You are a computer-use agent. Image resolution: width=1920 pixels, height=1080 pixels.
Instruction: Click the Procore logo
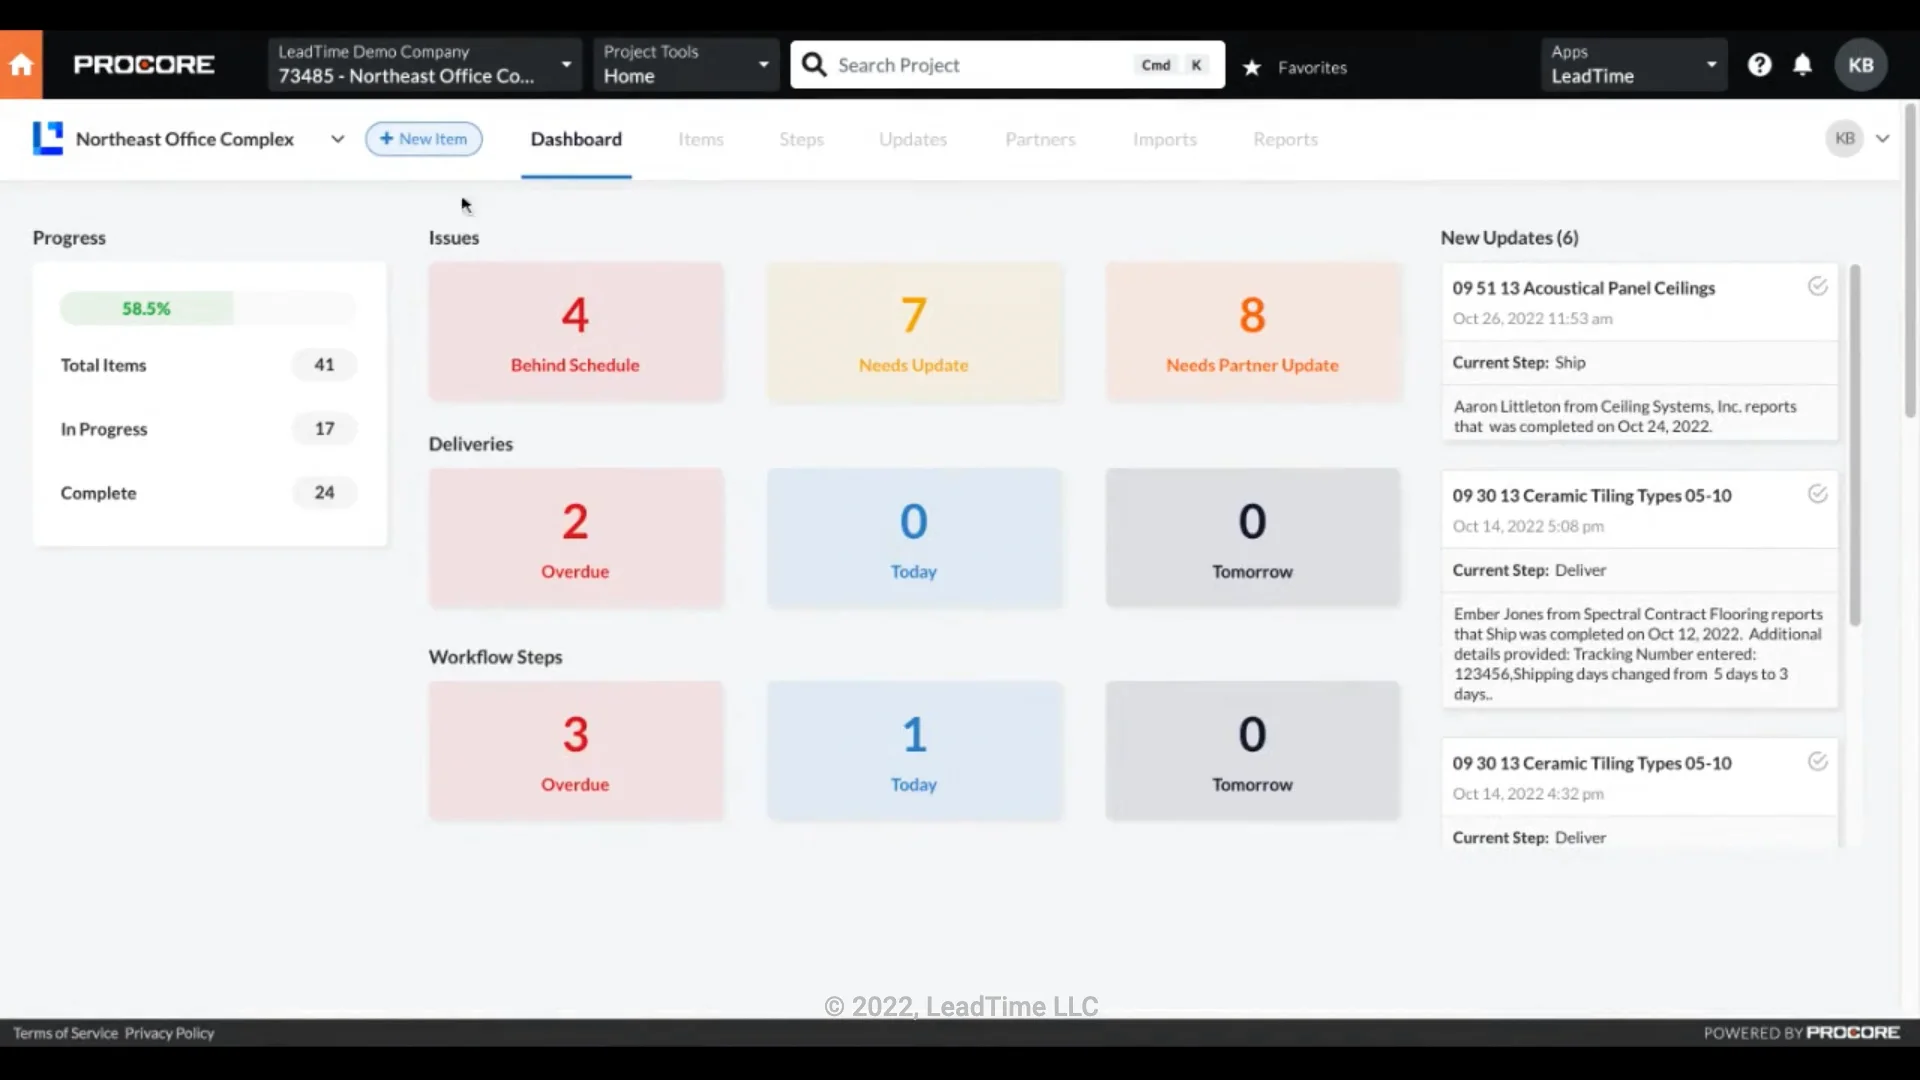click(x=144, y=65)
